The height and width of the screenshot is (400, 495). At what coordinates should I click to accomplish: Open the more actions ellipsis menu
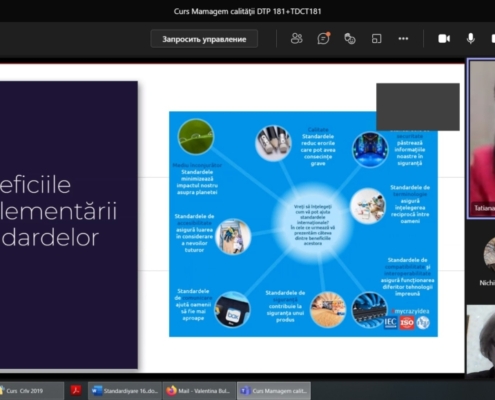(403, 39)
